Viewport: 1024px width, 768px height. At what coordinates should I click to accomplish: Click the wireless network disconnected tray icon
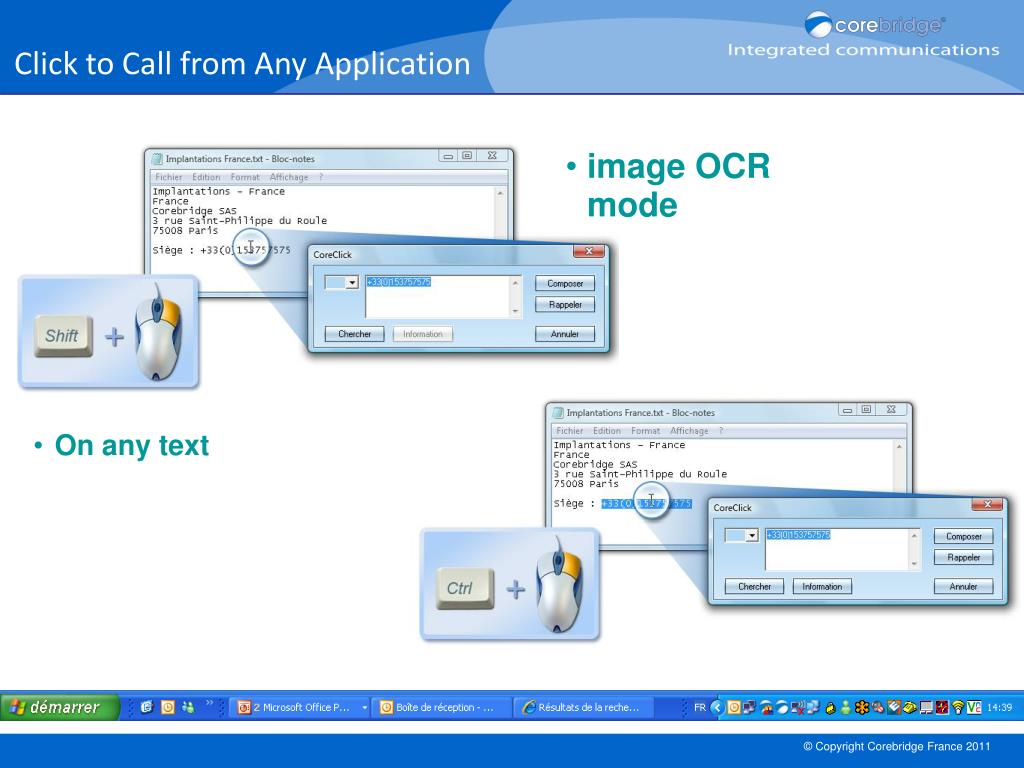coord(797,707)
